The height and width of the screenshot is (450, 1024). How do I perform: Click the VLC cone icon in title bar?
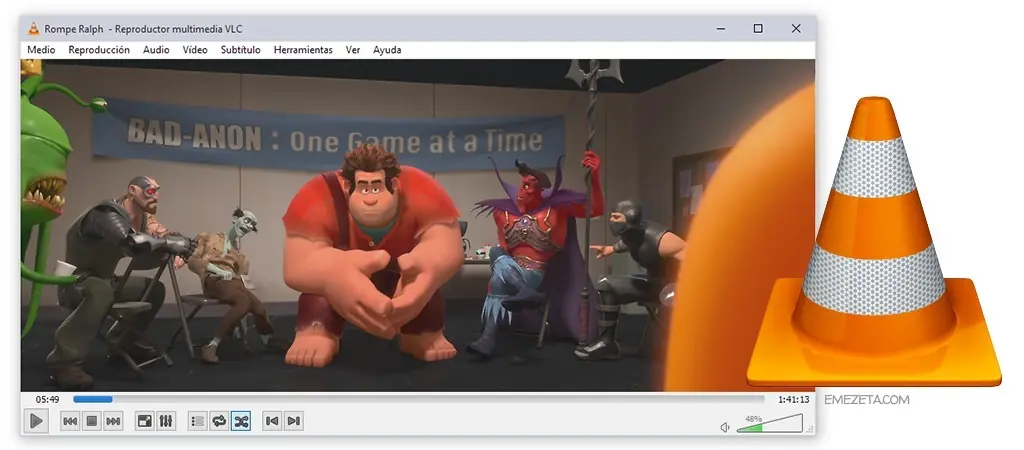click(x=33, y=29)
